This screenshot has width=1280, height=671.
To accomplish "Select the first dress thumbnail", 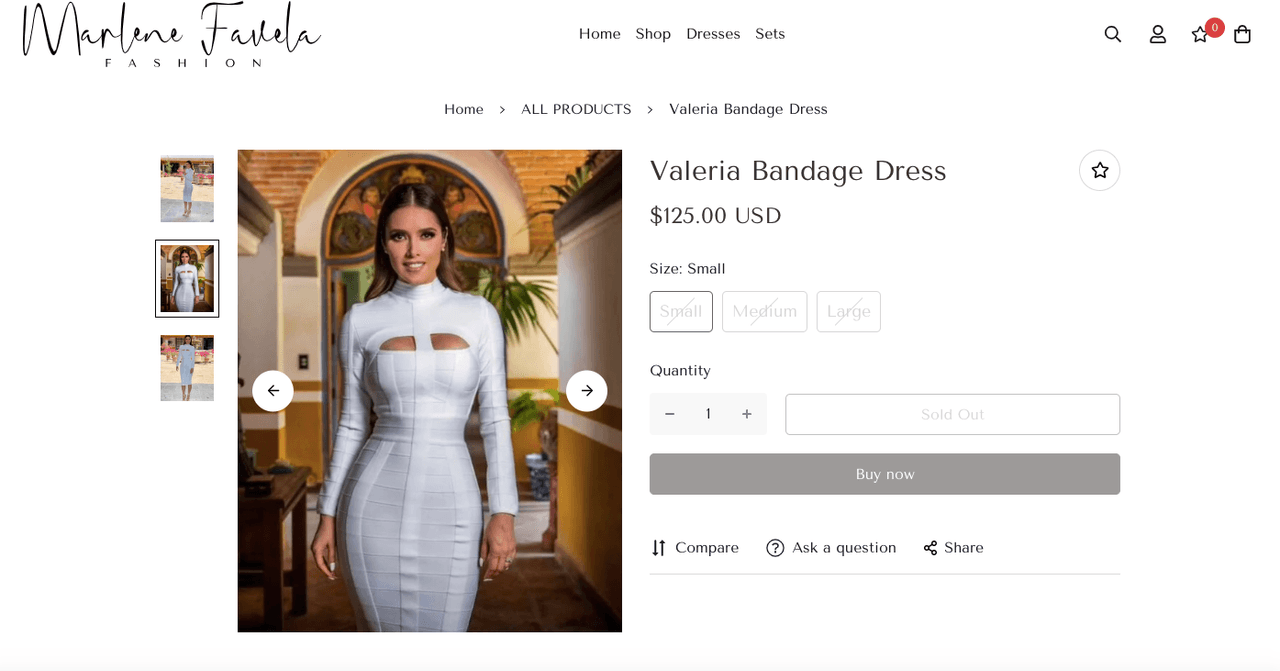I will click(187, 189).
